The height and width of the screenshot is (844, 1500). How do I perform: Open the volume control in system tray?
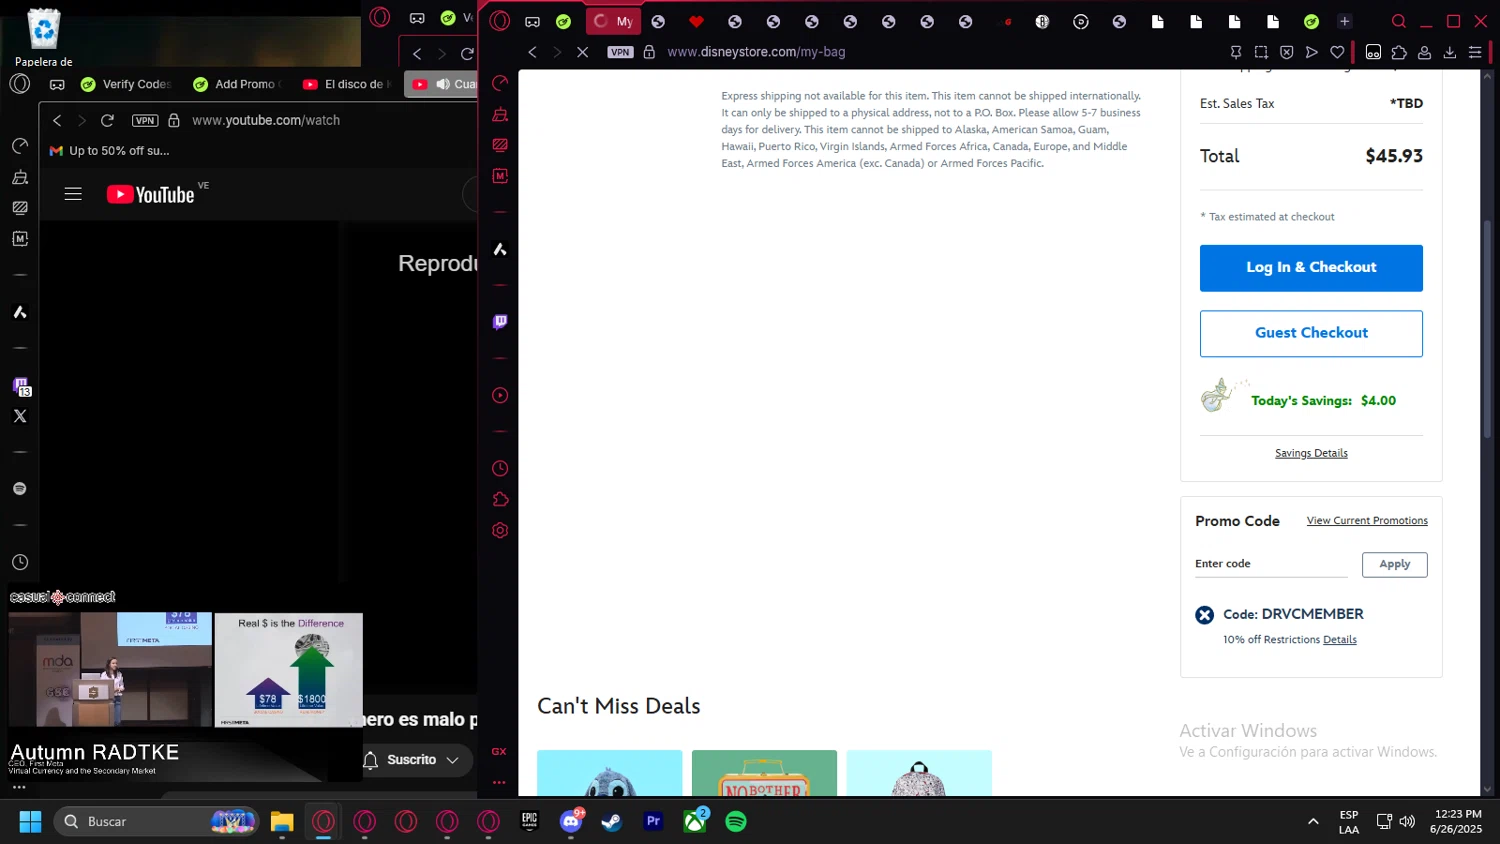pos(1407,822)
